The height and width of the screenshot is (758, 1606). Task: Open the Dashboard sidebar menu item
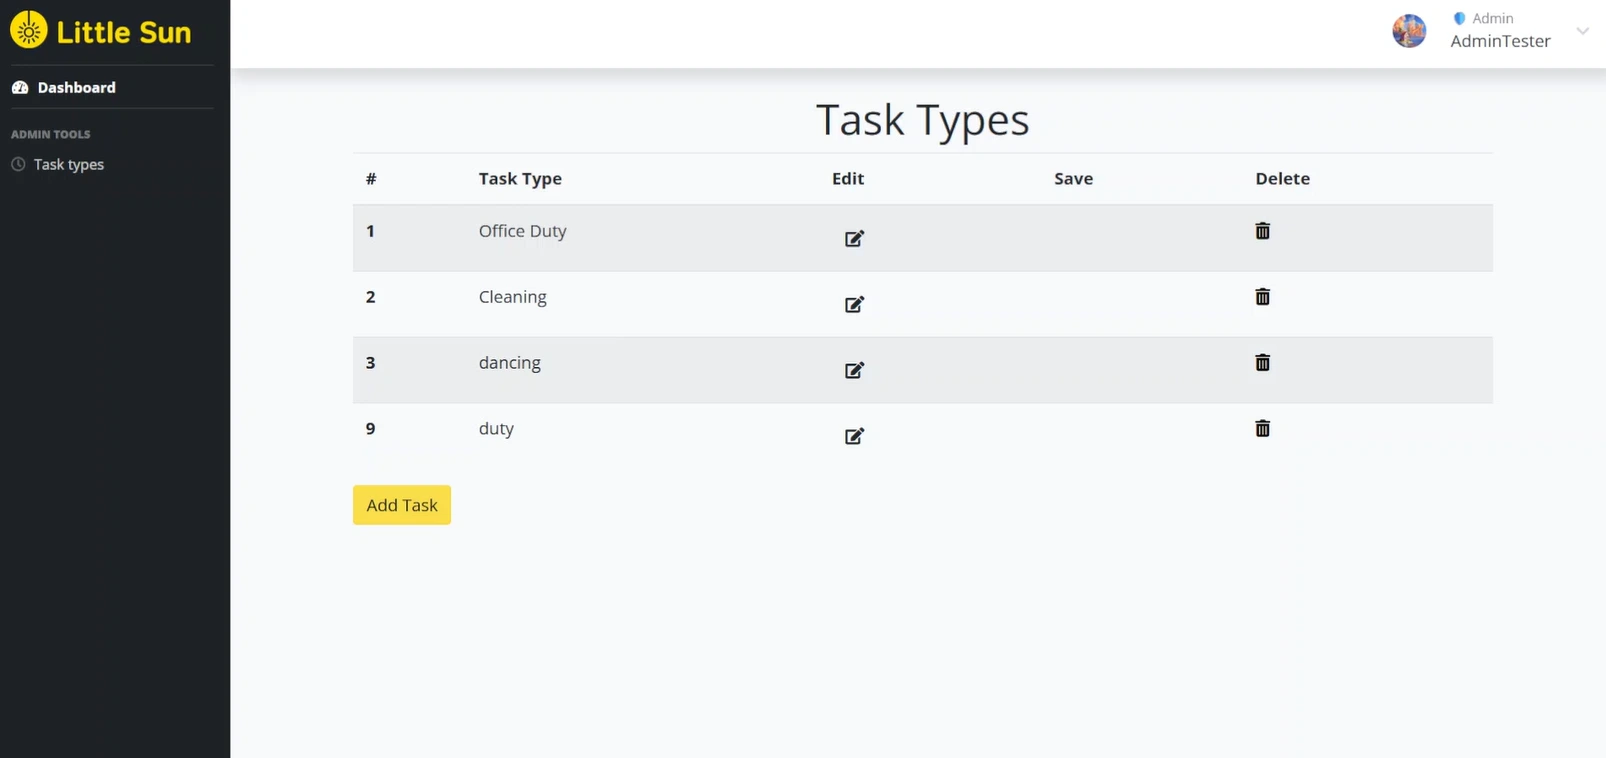pyautogui.click(x=76, y=88)
